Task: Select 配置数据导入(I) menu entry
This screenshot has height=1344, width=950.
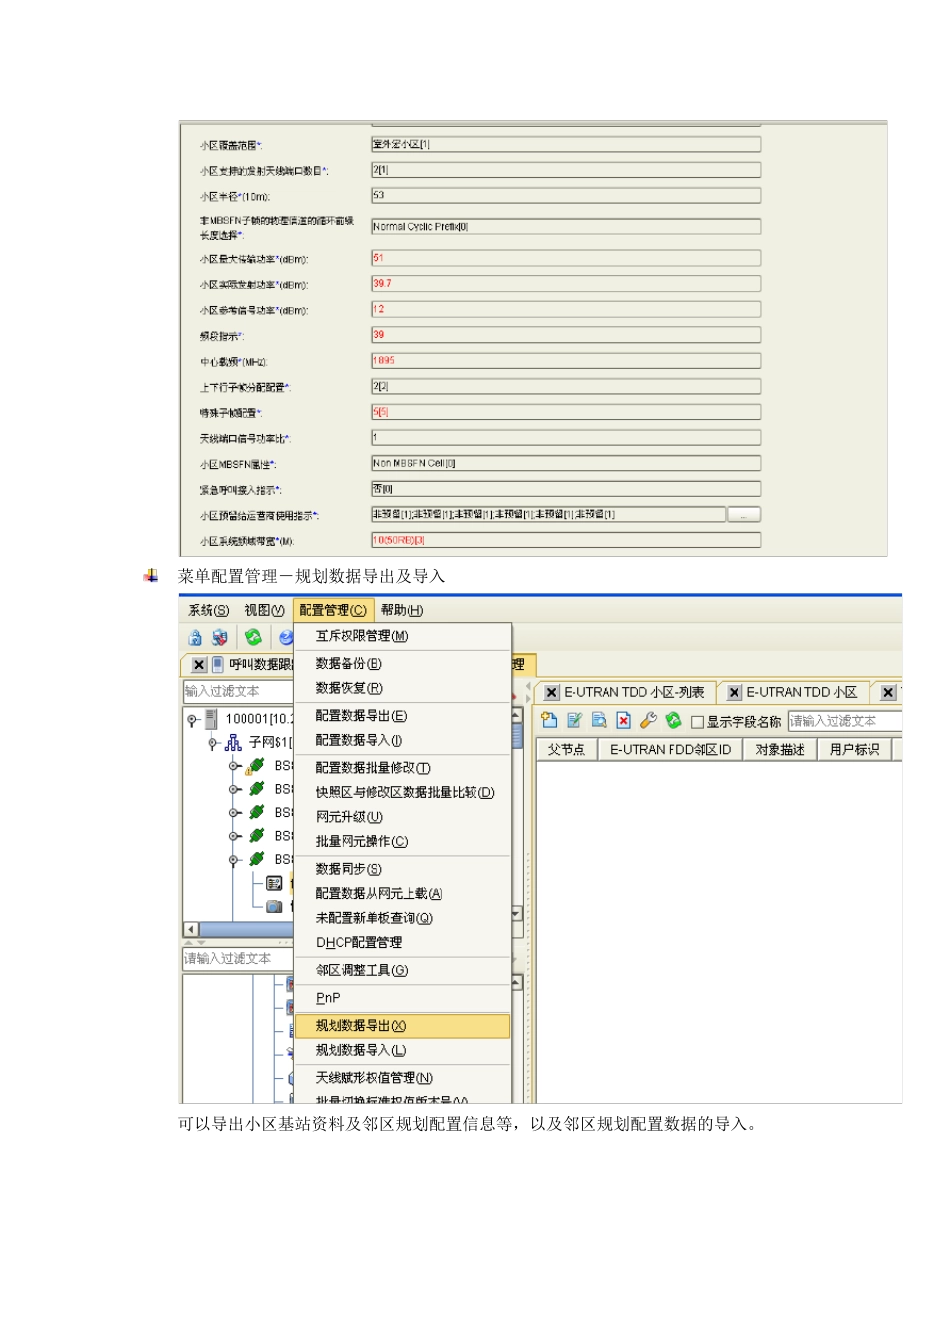Action: pos(402,740)
